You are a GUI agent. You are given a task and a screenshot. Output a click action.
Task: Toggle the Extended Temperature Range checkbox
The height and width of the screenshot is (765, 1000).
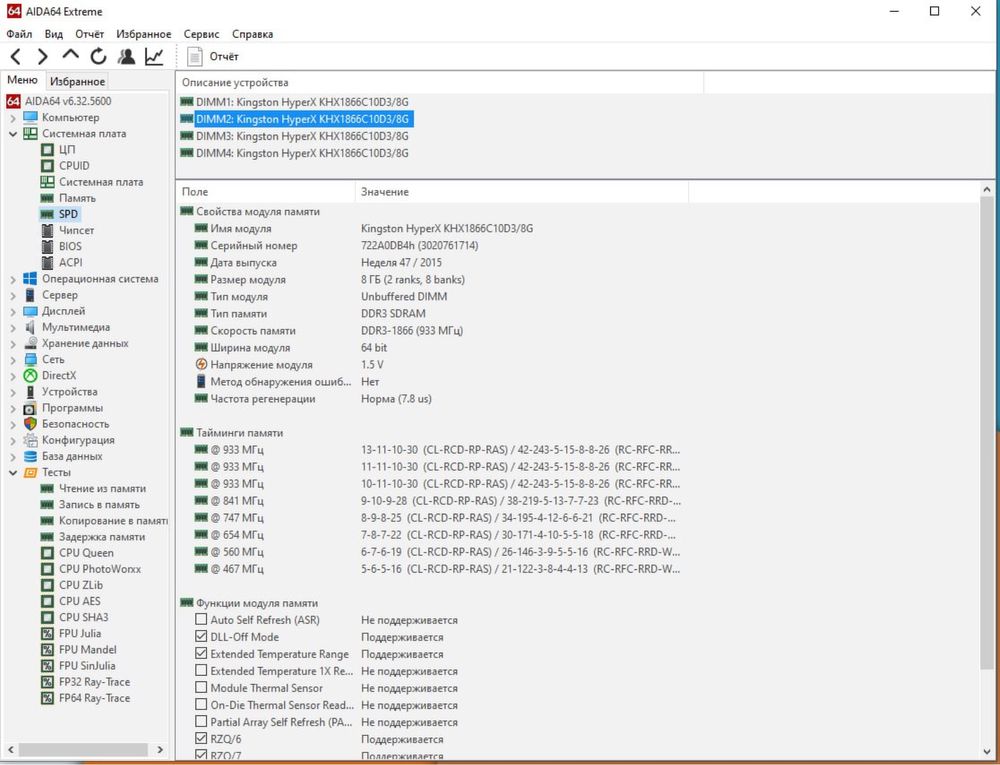coord(201,653)
